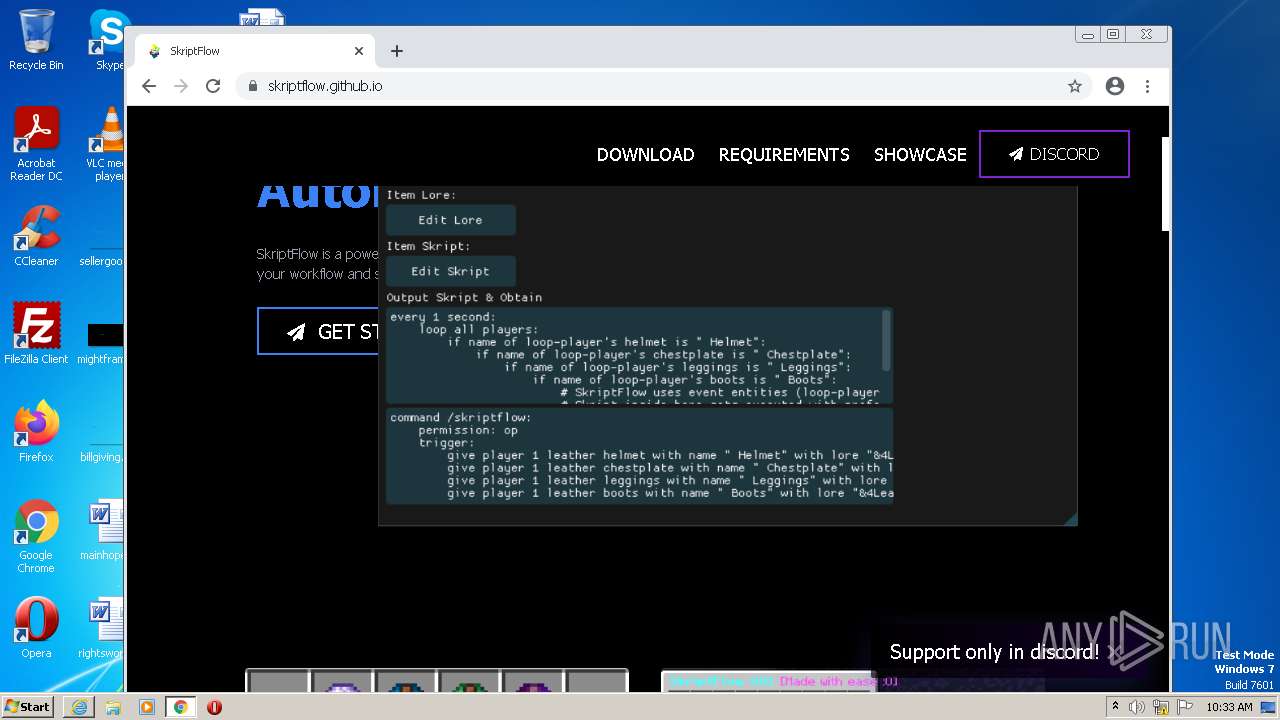Viewport: 1280px width, 720px height.
Task: Open the mainhope Word document icon
Action: [x=102, y=530]
